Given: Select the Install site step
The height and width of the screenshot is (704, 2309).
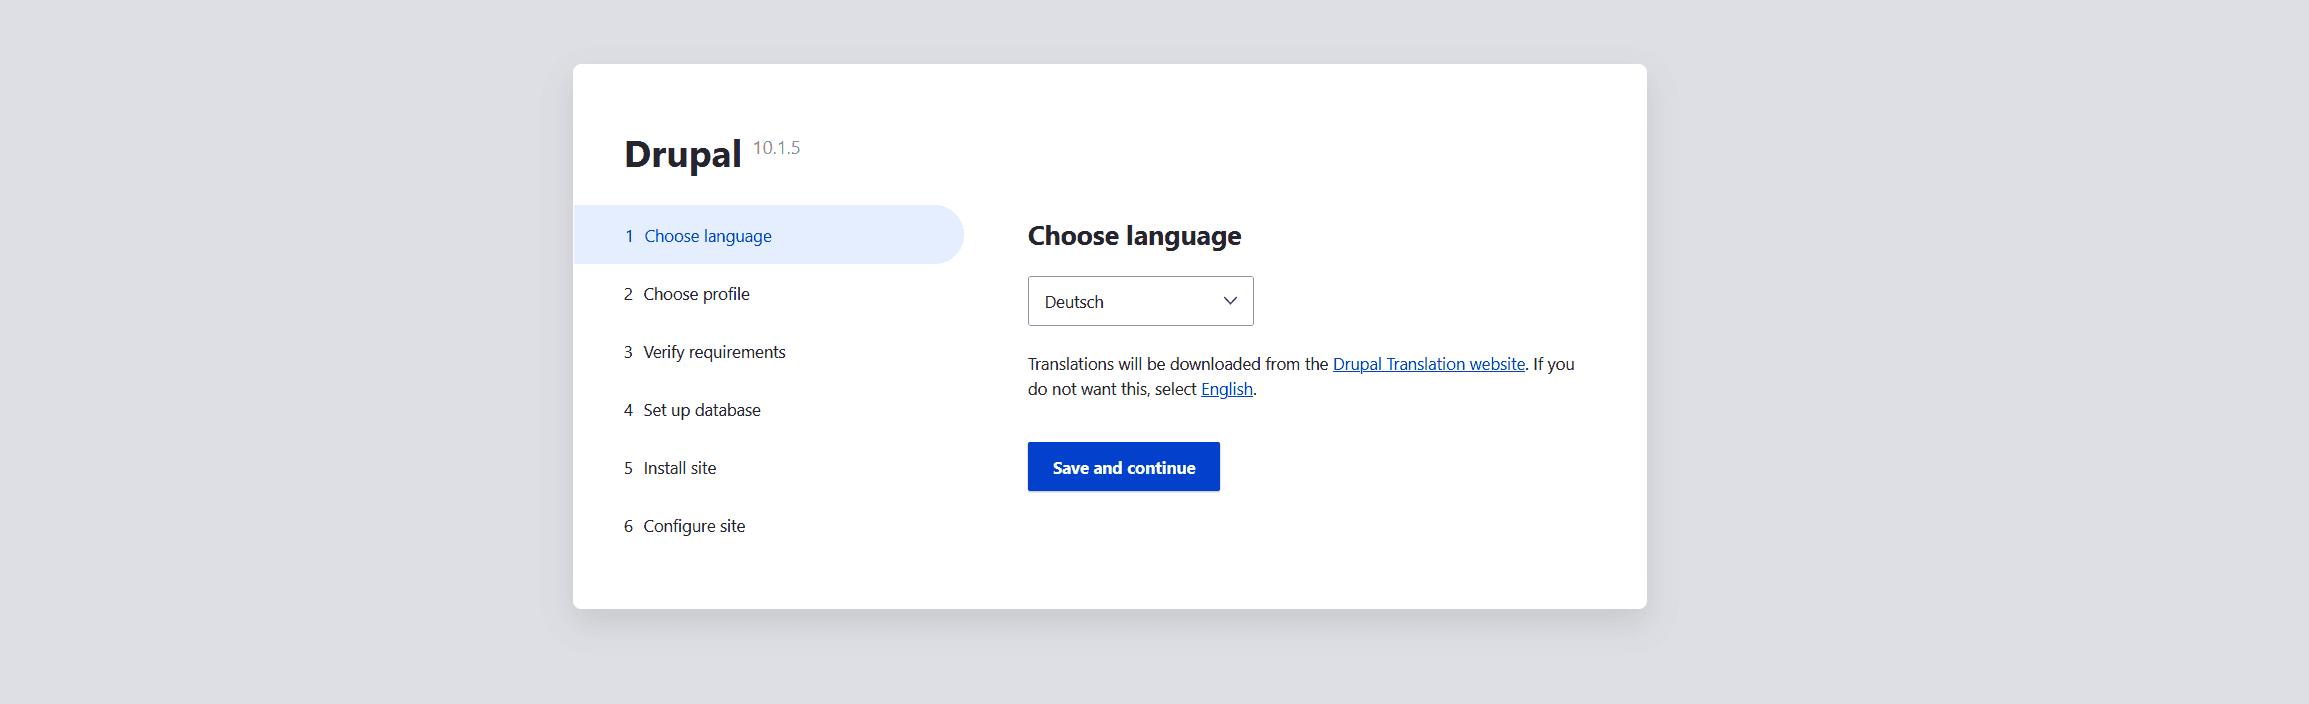Looking at the screenshot, I should click(680, 468).
